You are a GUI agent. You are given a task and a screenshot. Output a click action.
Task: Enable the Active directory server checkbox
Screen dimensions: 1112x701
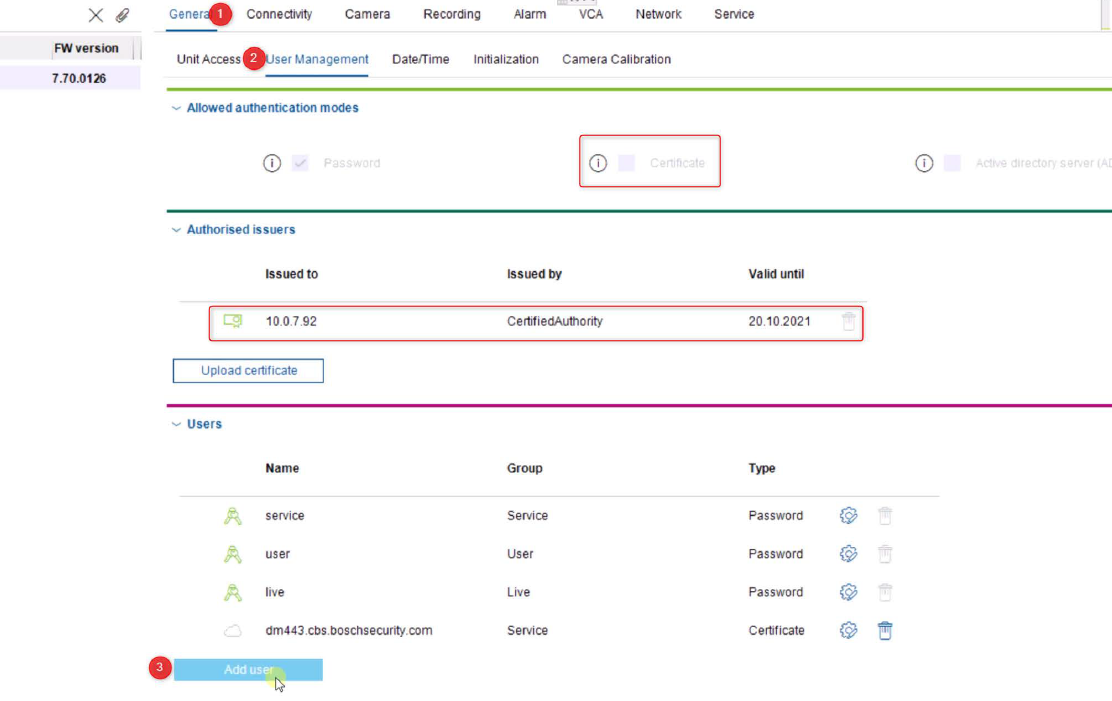952,163
